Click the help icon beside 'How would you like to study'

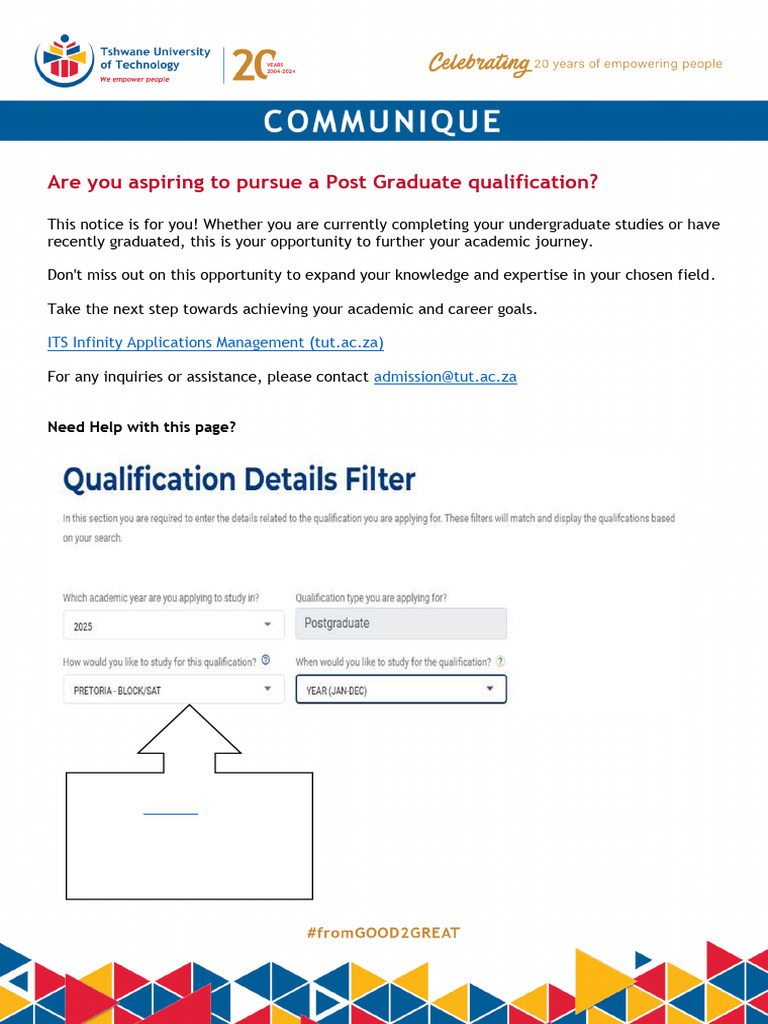coord(265,660)
